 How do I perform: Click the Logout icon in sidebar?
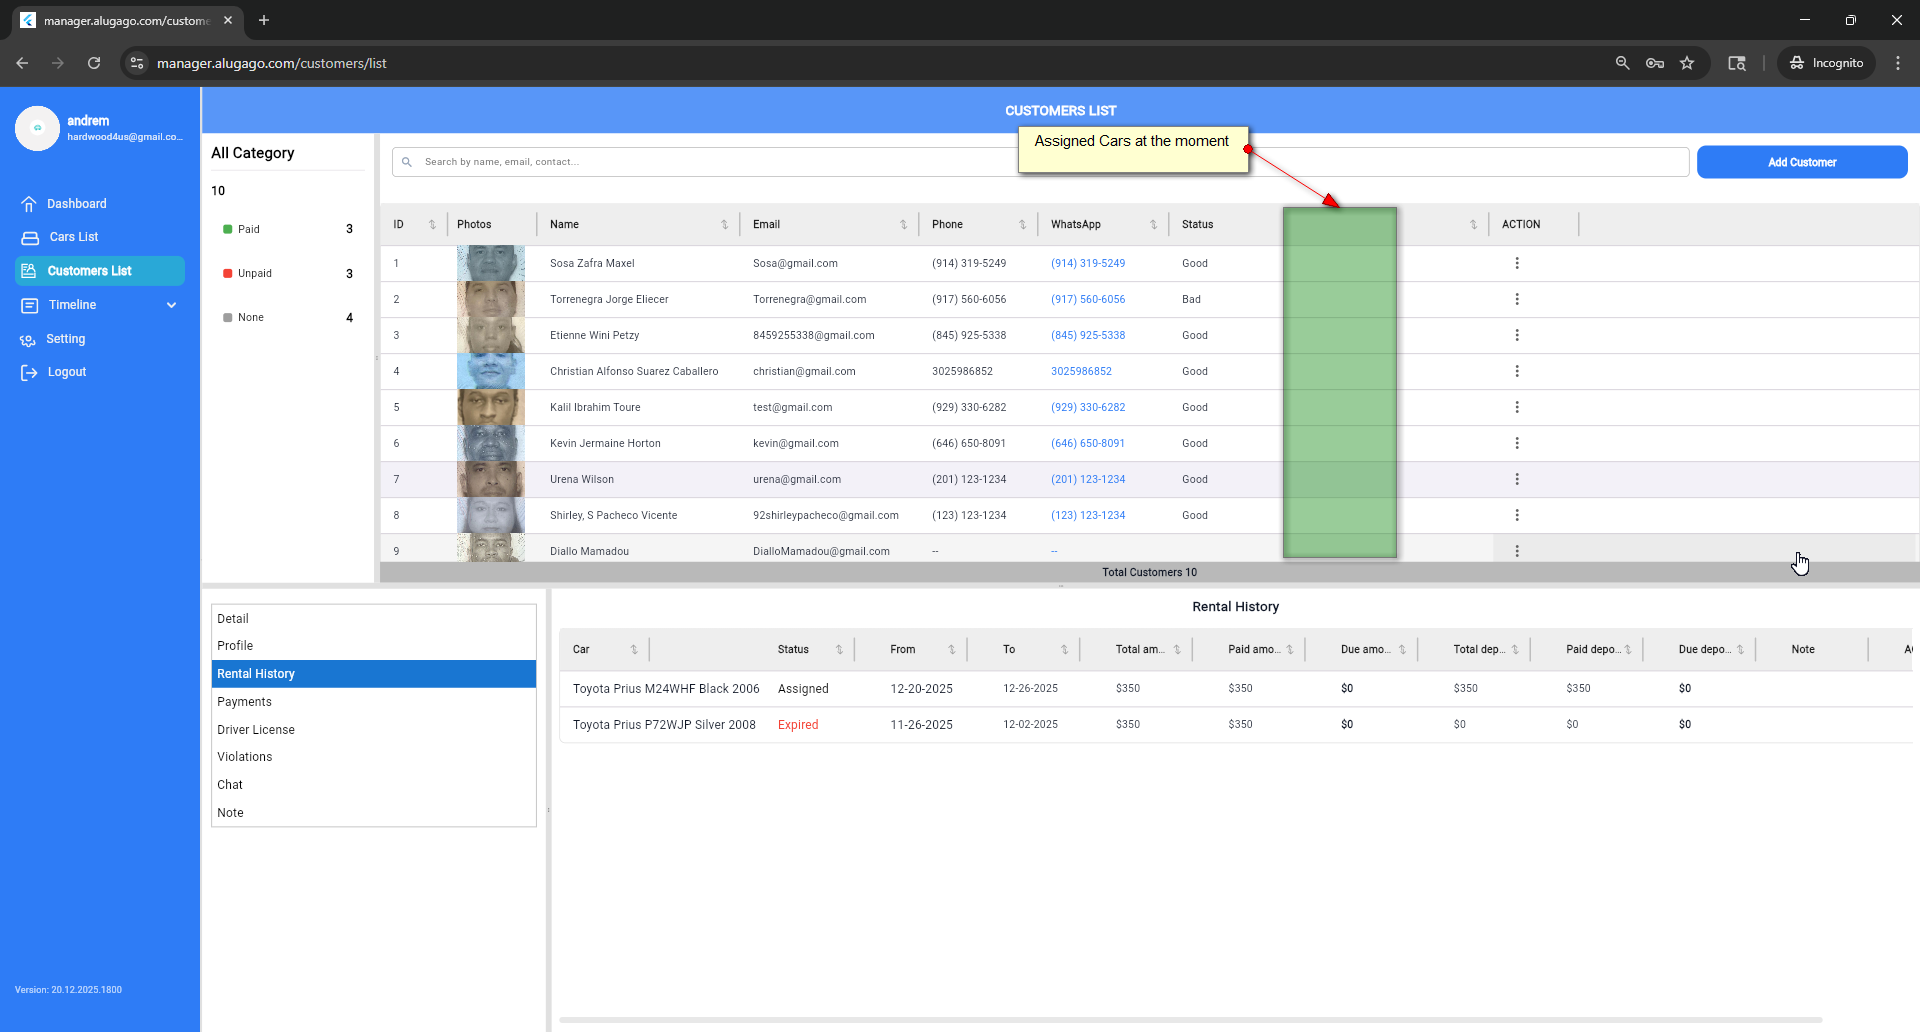[x=29, y=373]
